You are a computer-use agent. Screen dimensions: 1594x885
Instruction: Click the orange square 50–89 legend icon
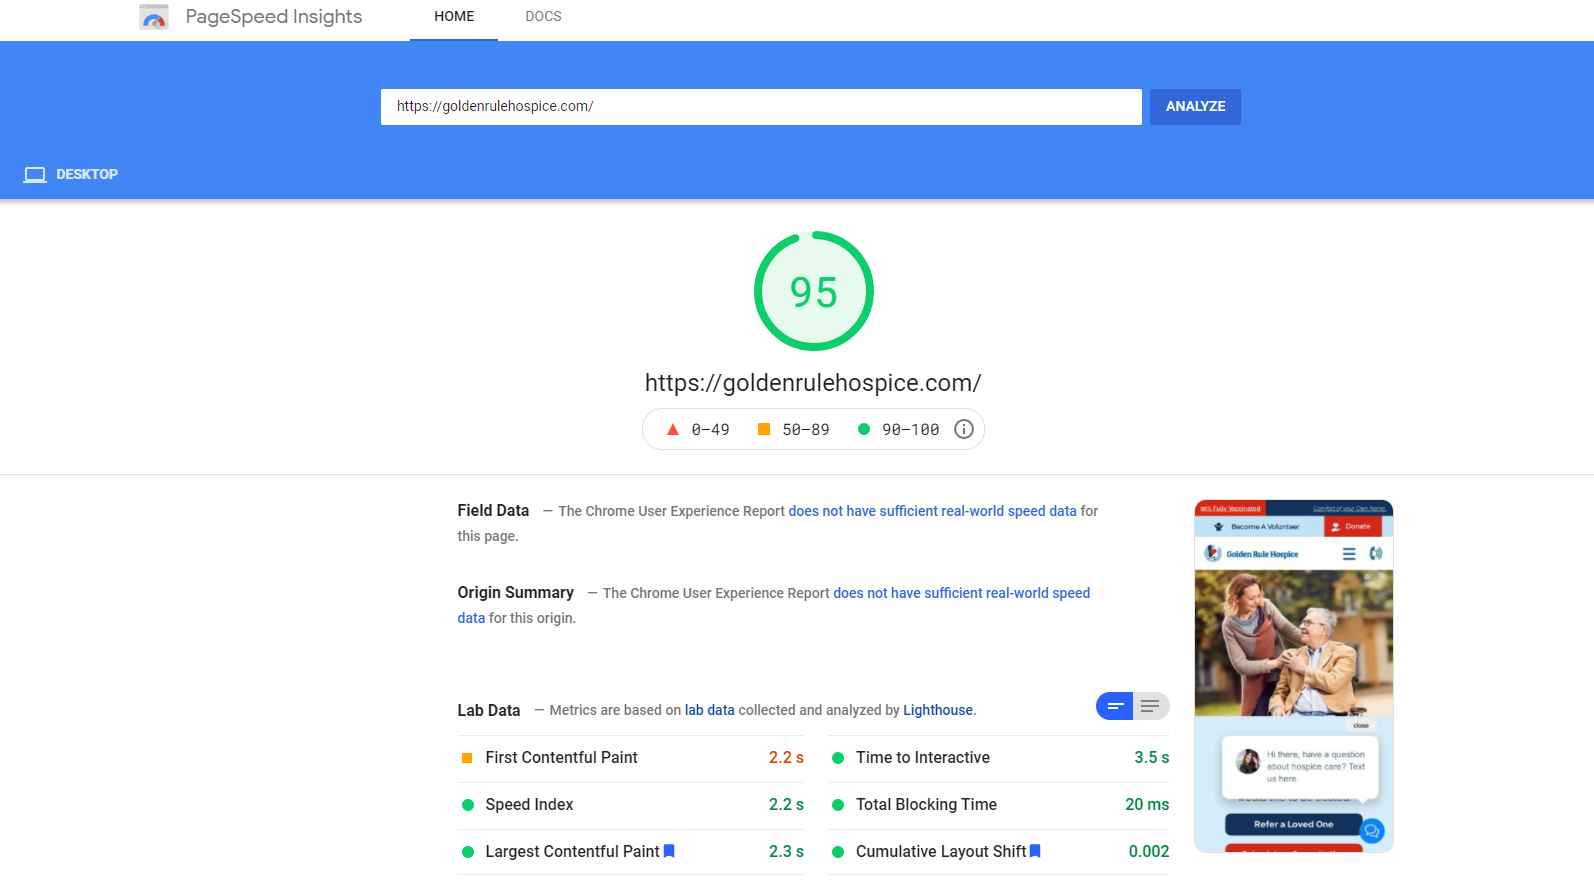pos(764,429)
